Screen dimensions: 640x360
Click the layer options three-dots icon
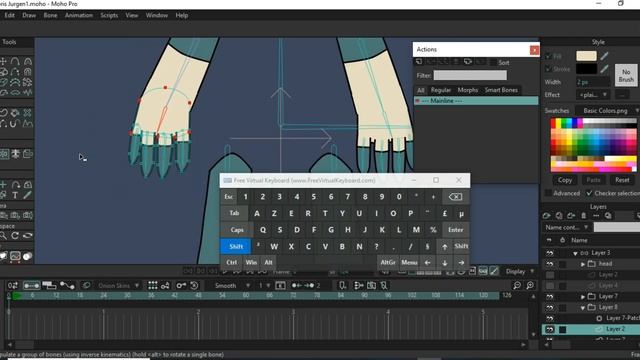(x=596, y=216)
